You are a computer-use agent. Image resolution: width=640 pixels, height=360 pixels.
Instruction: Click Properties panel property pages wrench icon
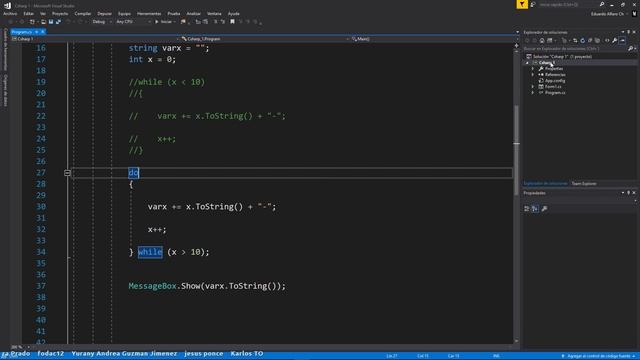(544, 209)
